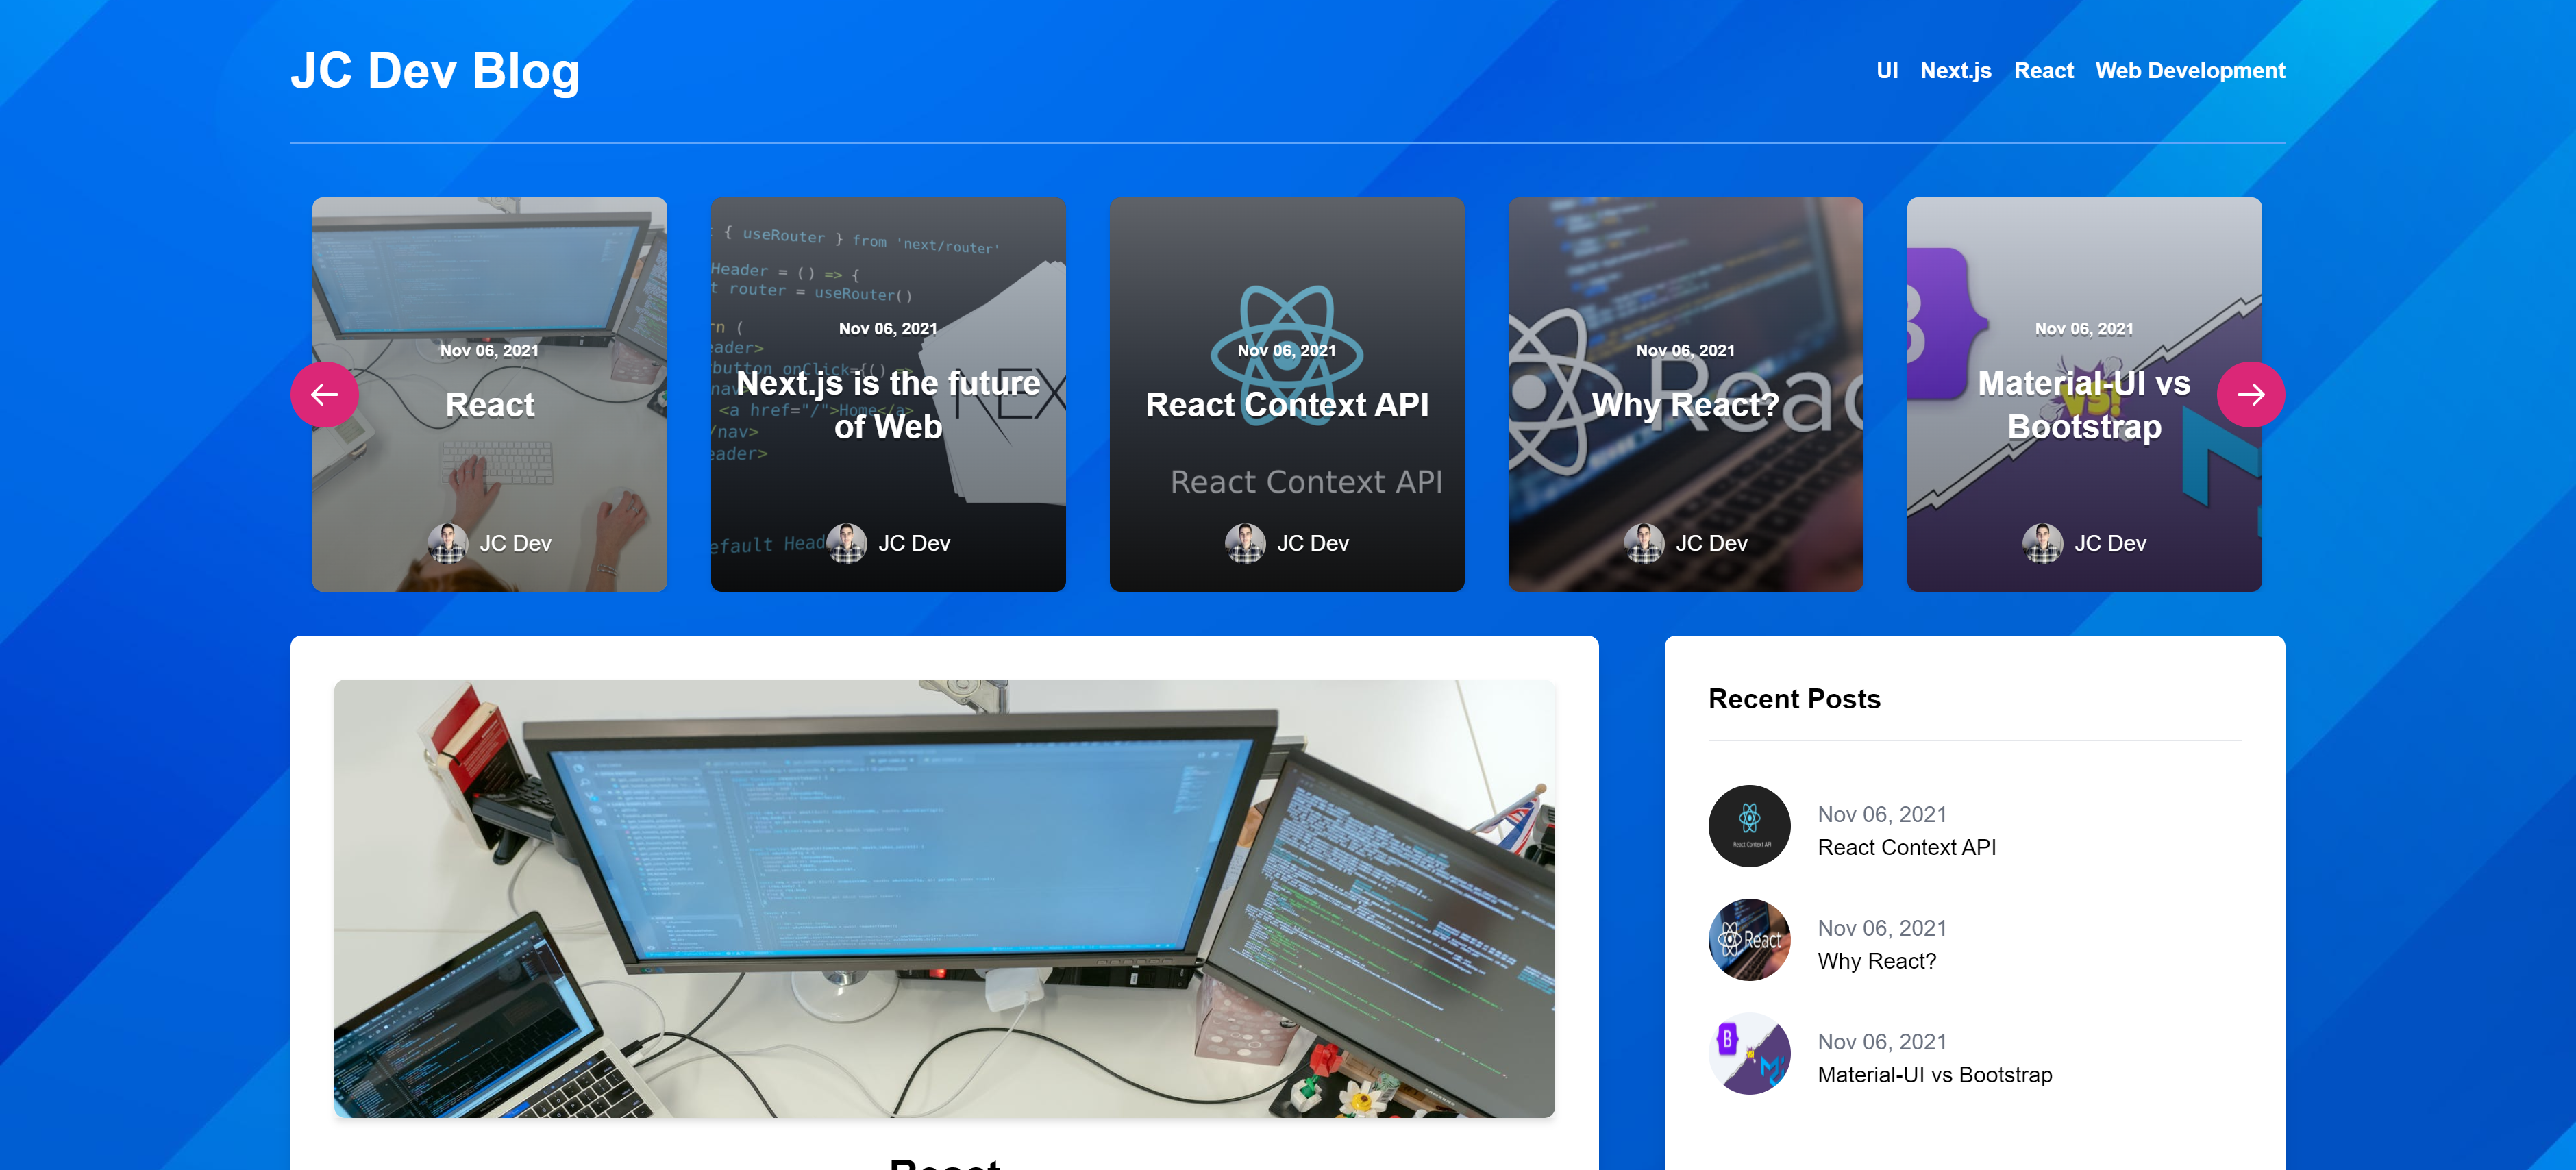Open the React Context API recent post link
The height and width of the screenshot is (1170, 2576).
1906,847
